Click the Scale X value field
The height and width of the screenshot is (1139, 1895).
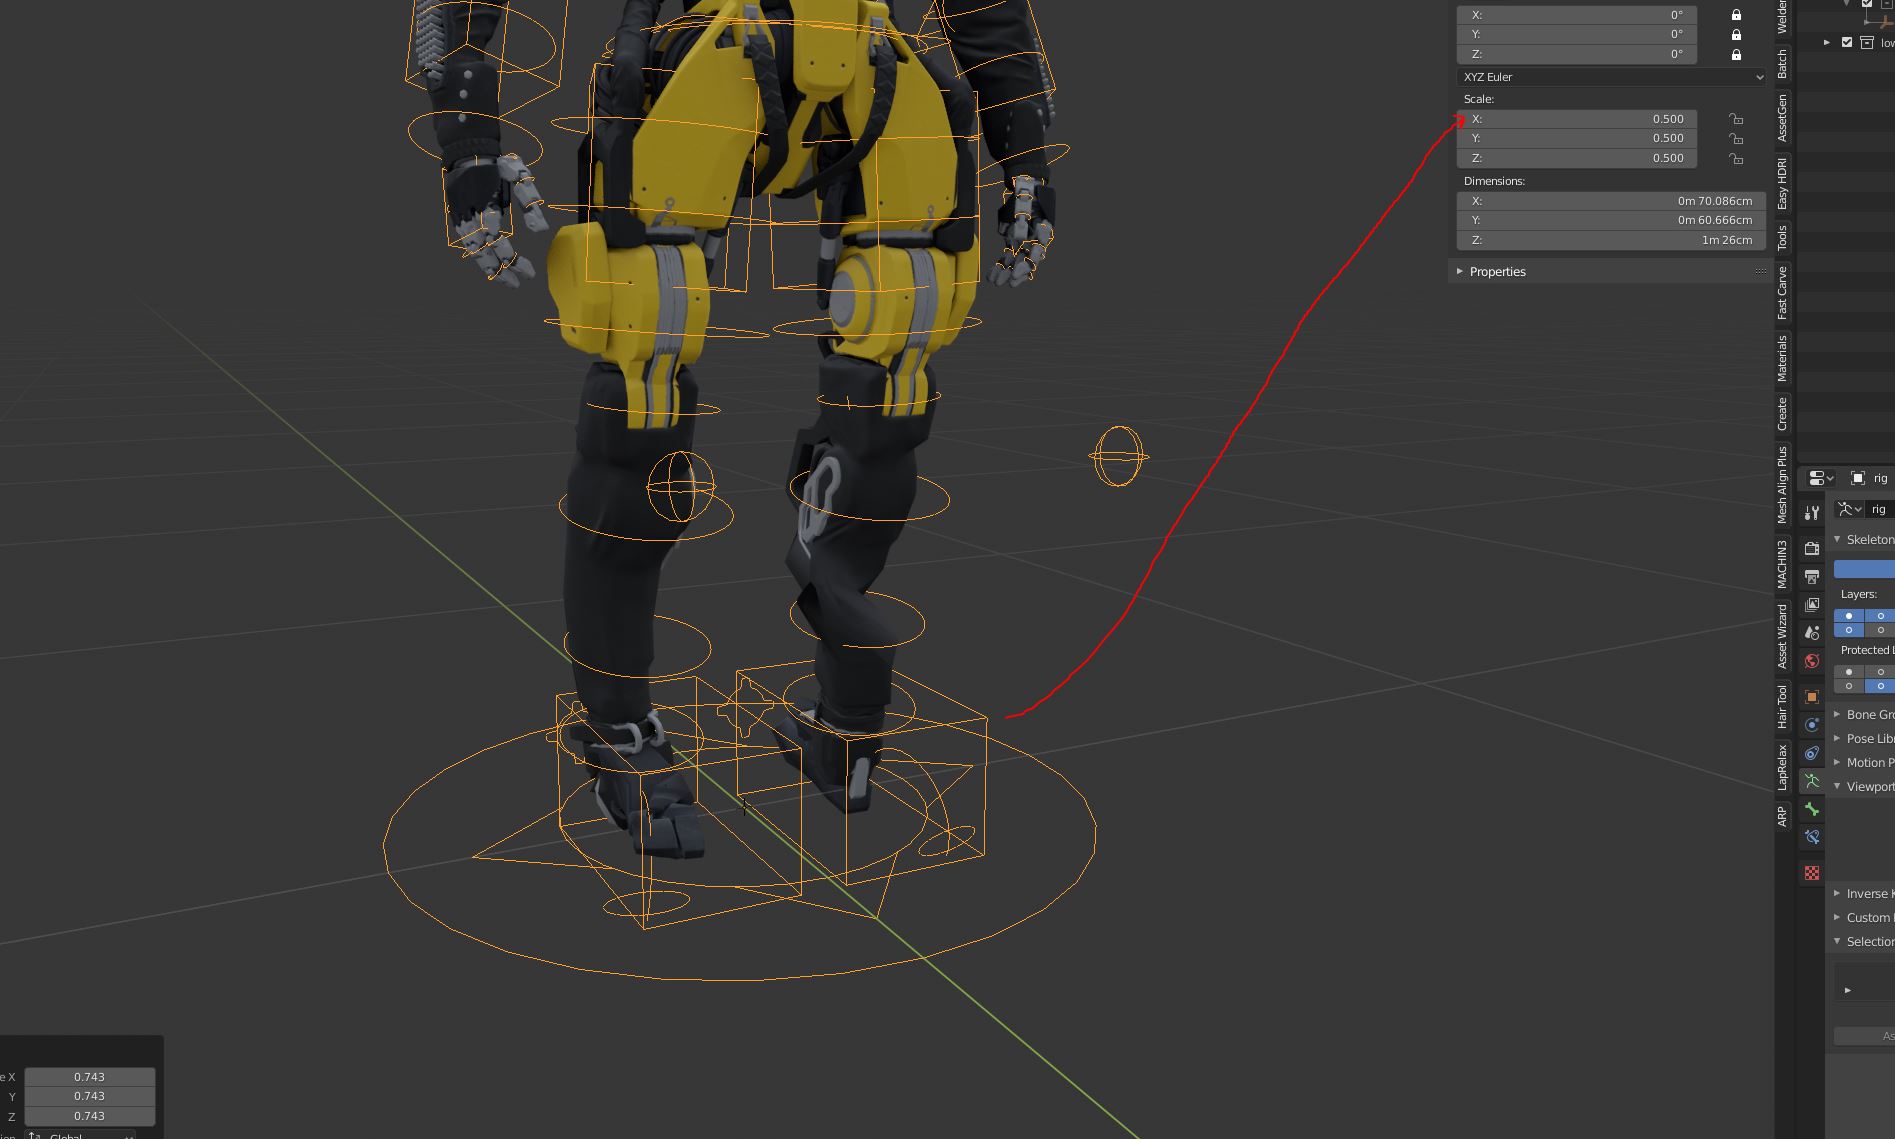[x=1576, y=119]
